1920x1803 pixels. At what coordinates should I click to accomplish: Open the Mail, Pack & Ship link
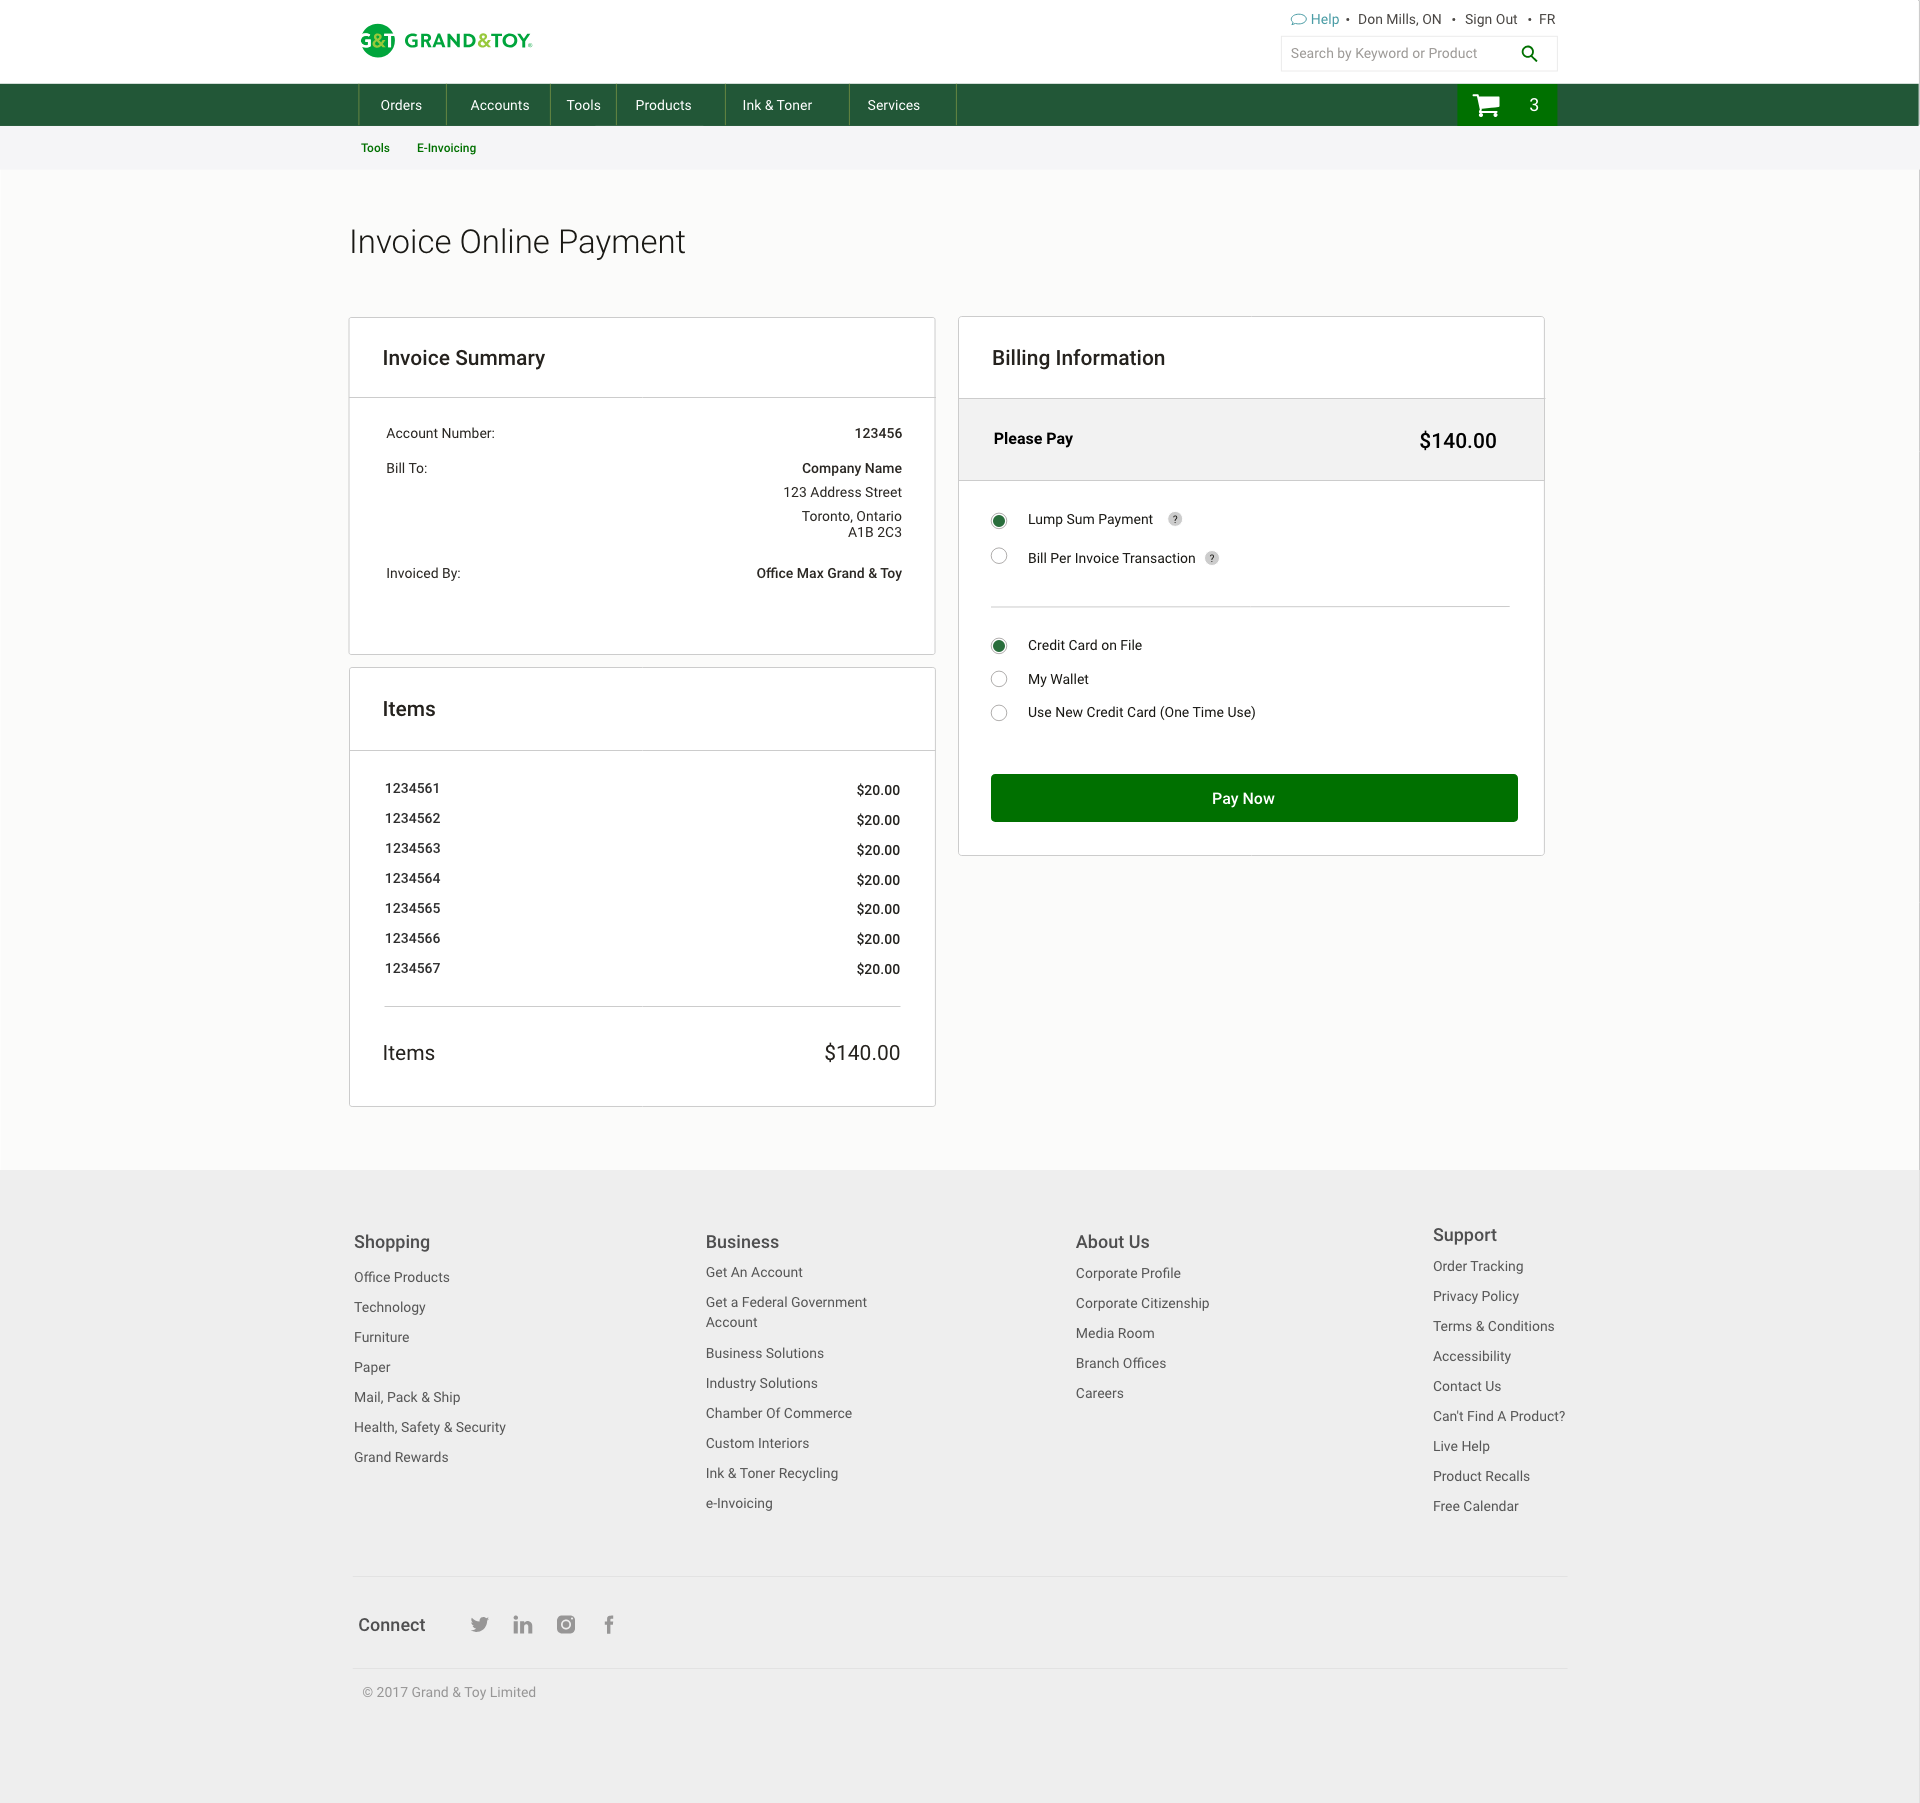407,1397
